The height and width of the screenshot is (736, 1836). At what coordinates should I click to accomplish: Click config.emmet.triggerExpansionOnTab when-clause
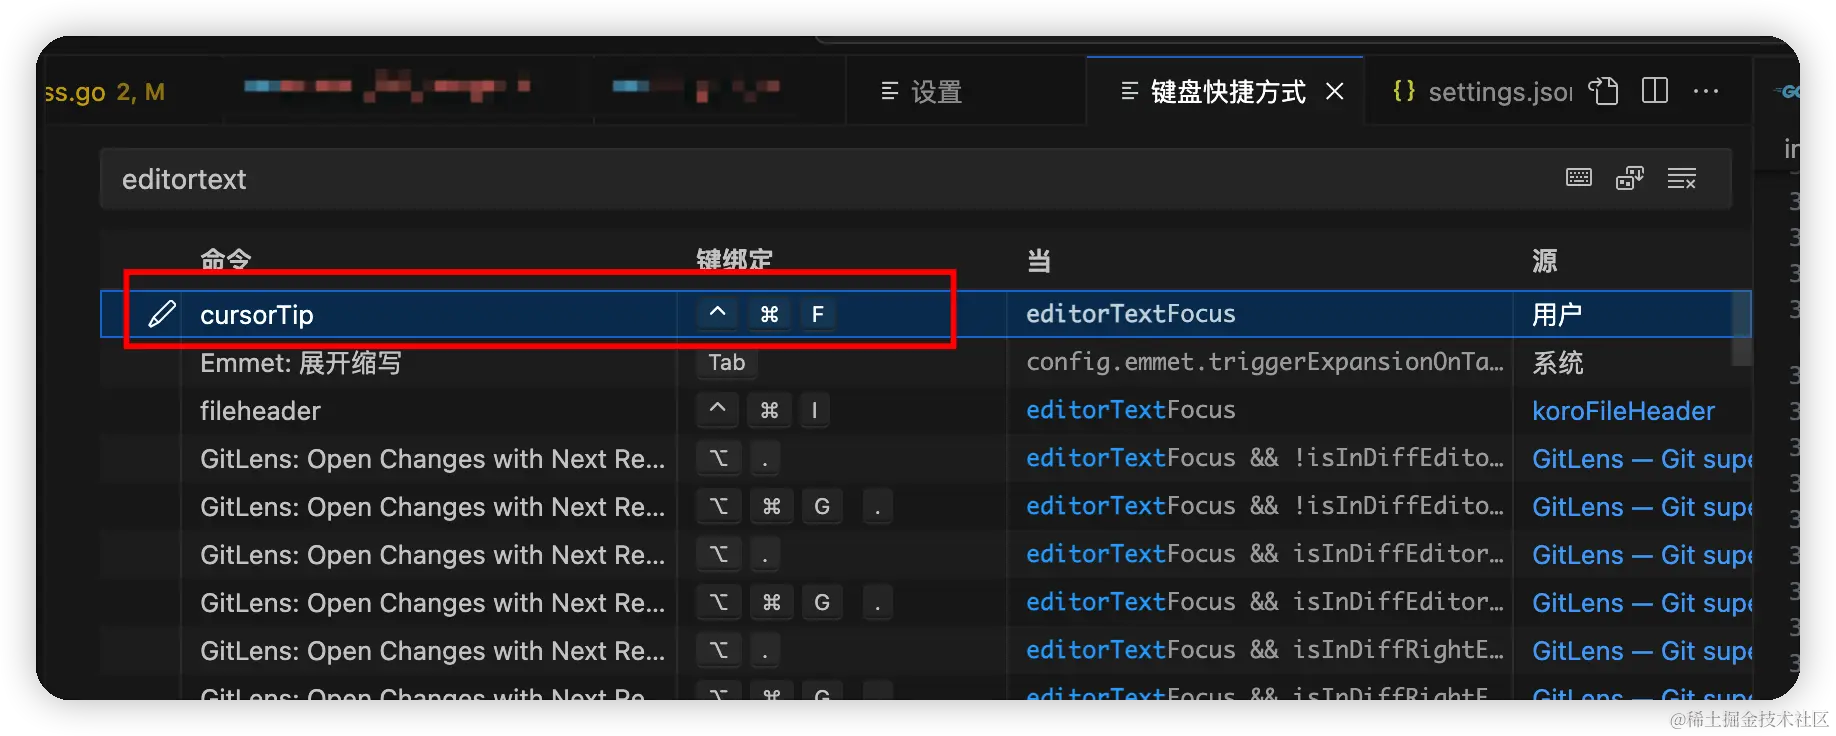click(1264, 362)
